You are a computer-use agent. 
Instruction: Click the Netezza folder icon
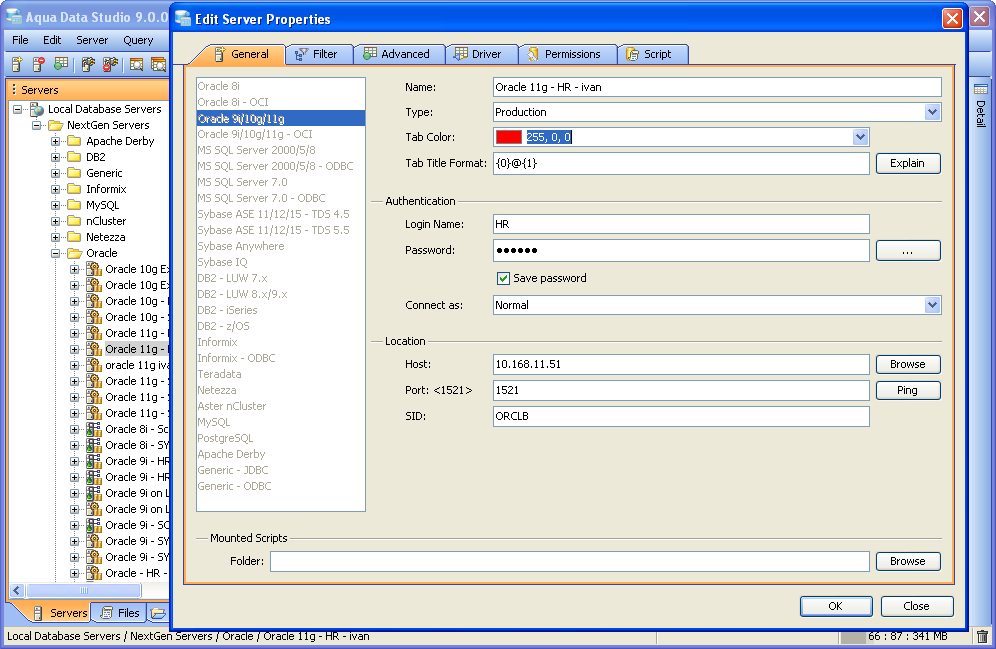point(74,237)
